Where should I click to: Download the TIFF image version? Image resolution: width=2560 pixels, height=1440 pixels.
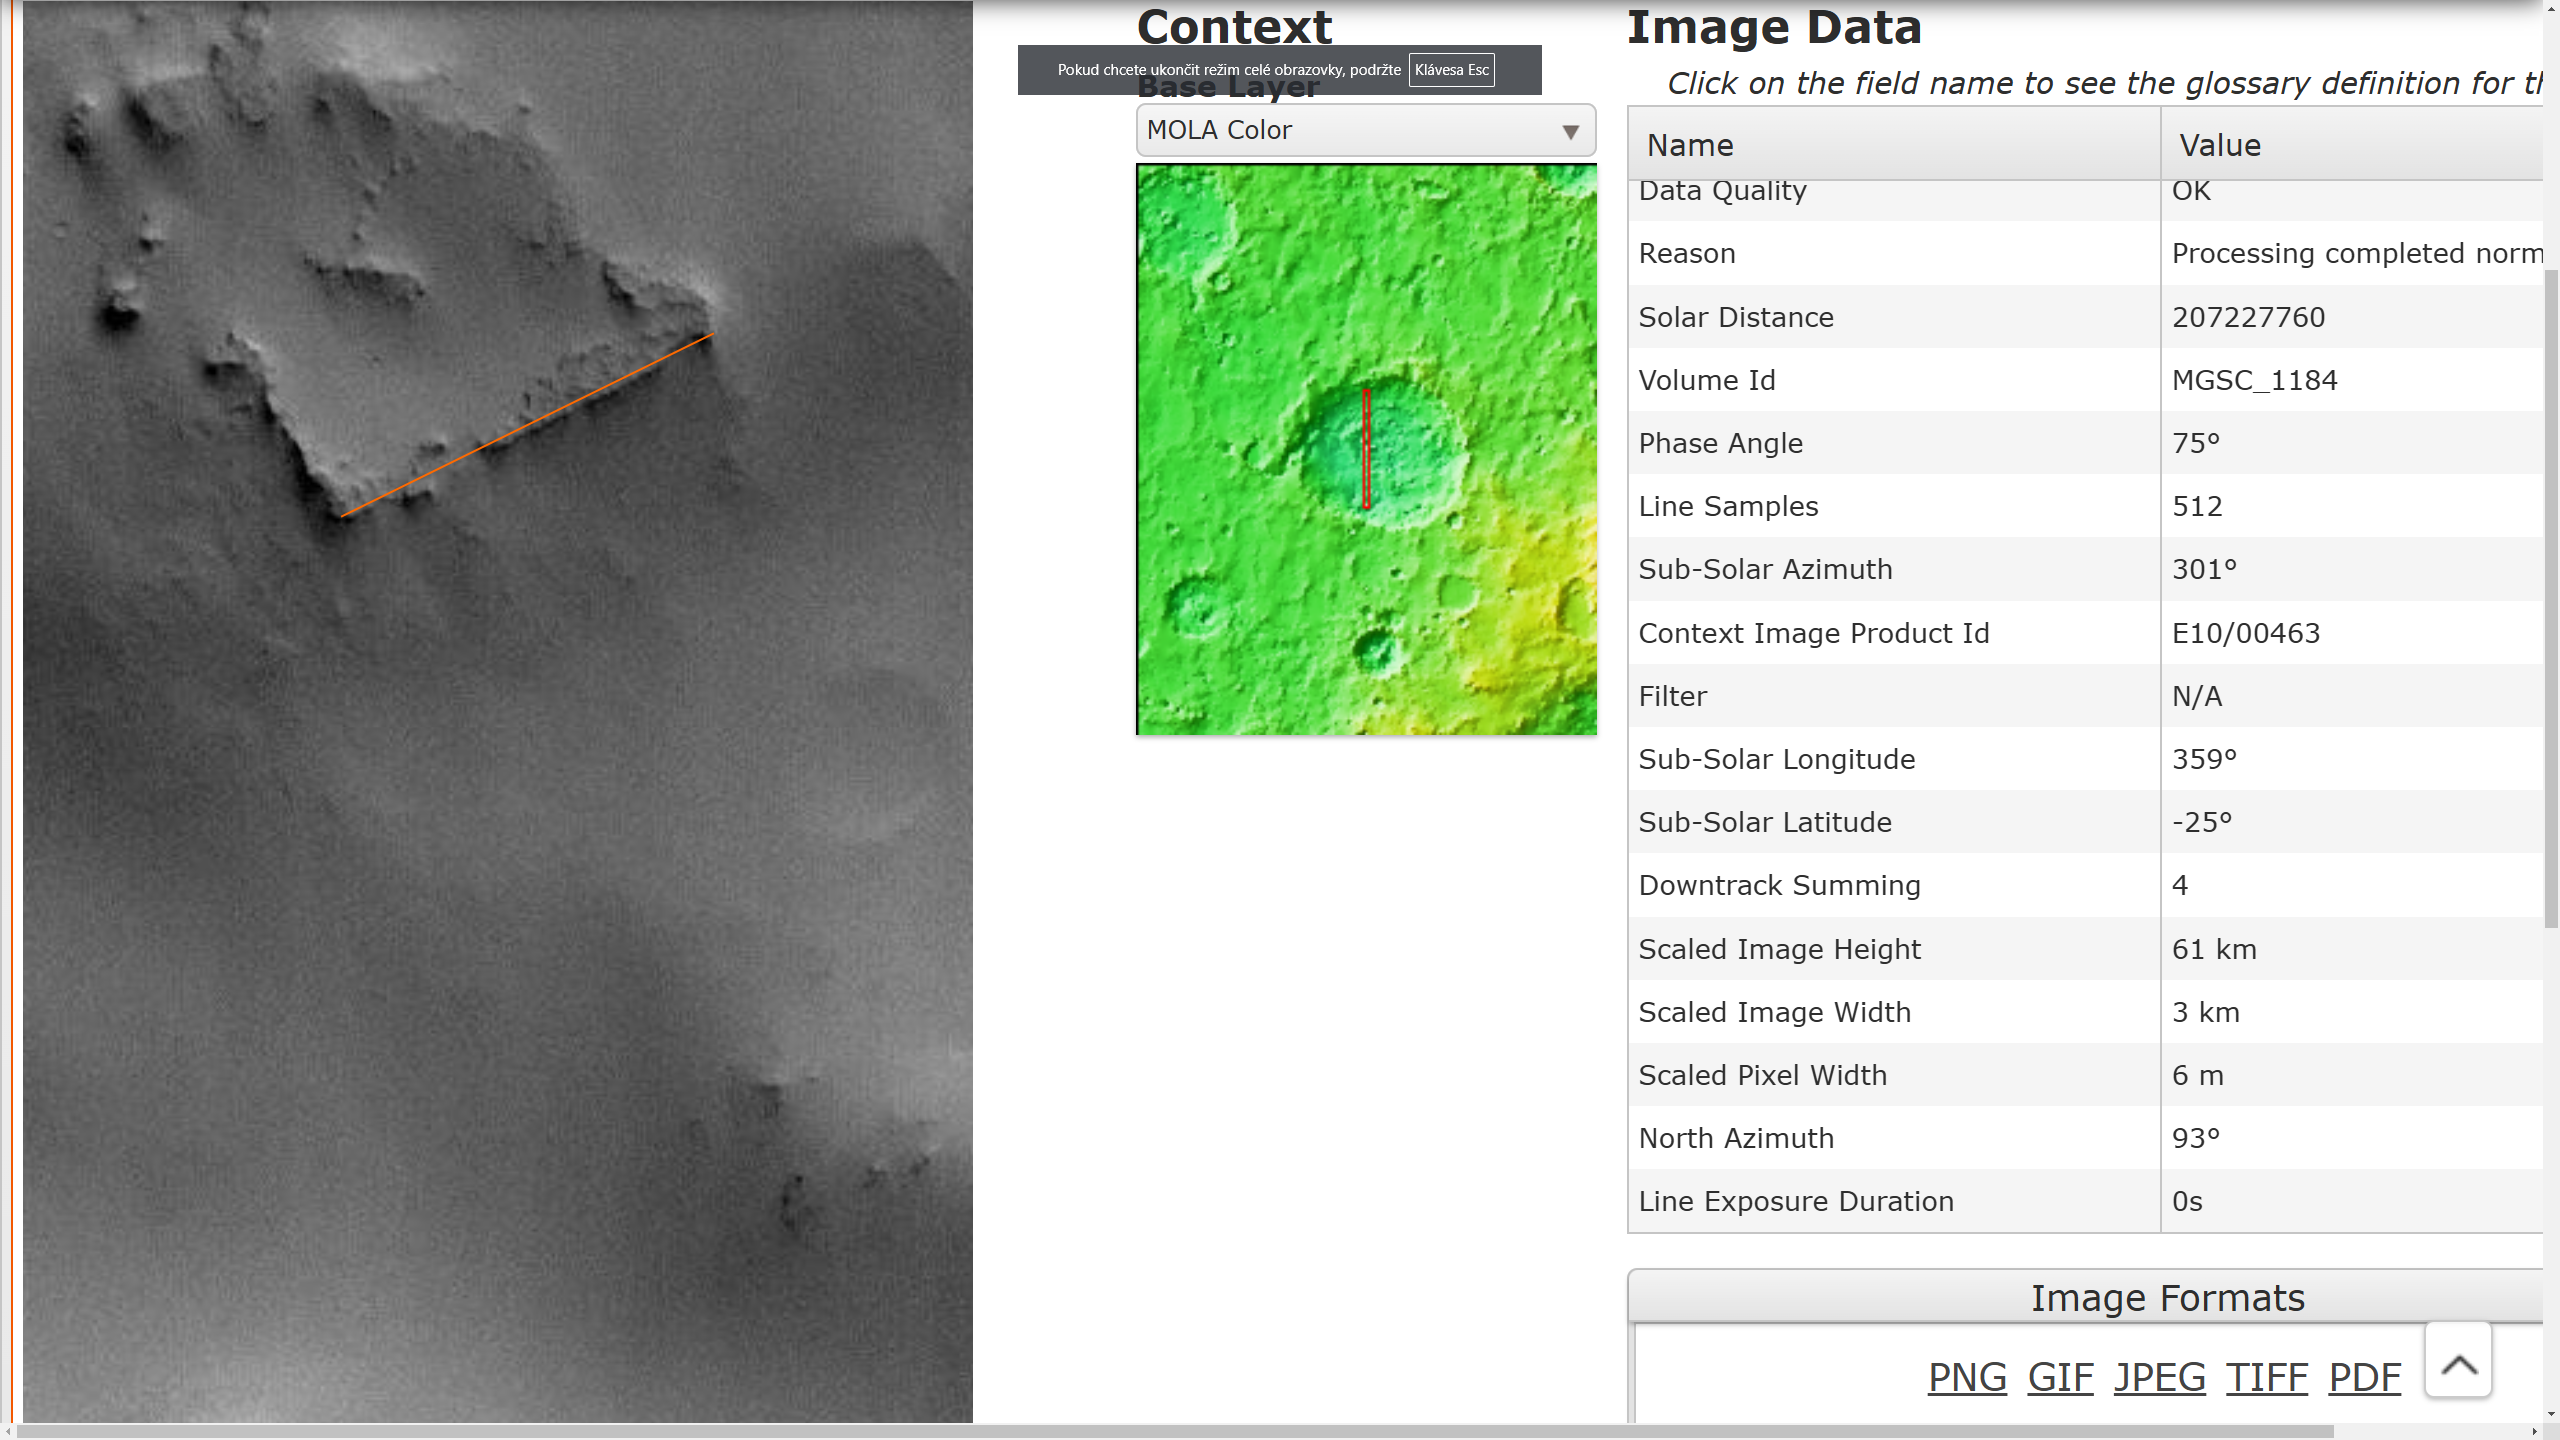click(x=2266, y=1378)
